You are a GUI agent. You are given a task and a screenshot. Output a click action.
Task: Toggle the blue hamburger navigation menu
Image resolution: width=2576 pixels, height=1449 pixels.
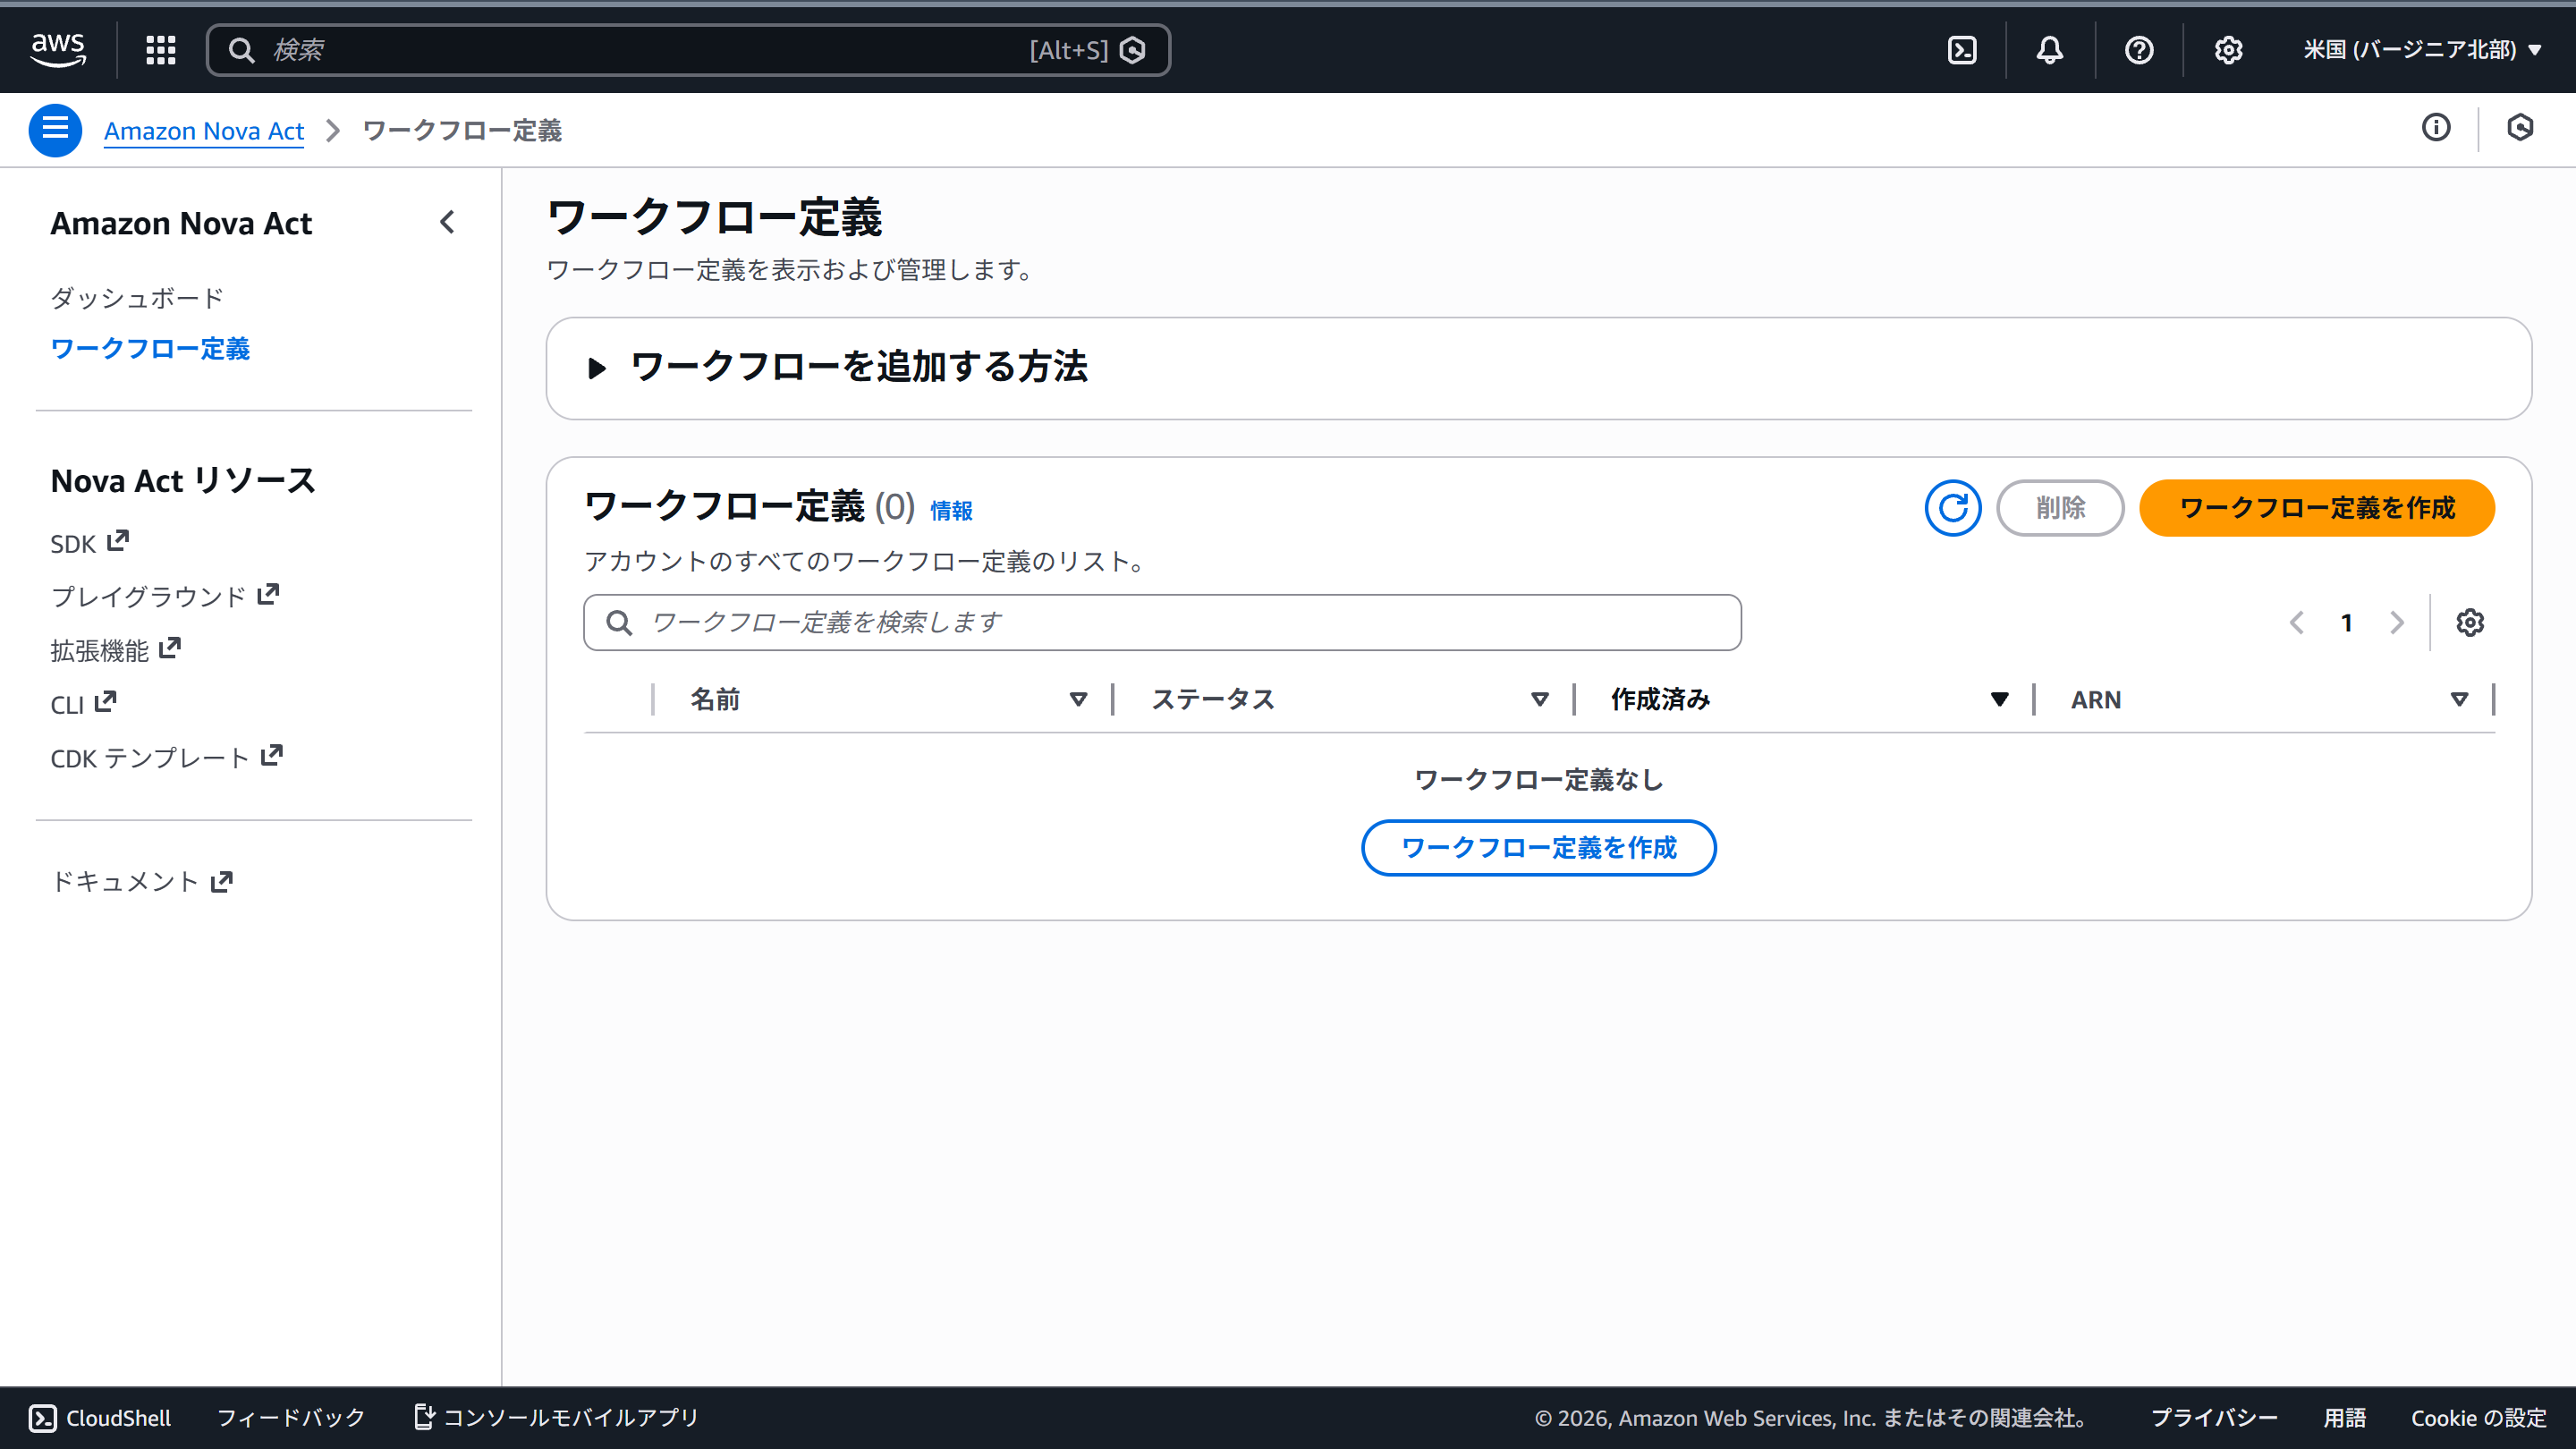pyautogui.click(x=55, y=130)
